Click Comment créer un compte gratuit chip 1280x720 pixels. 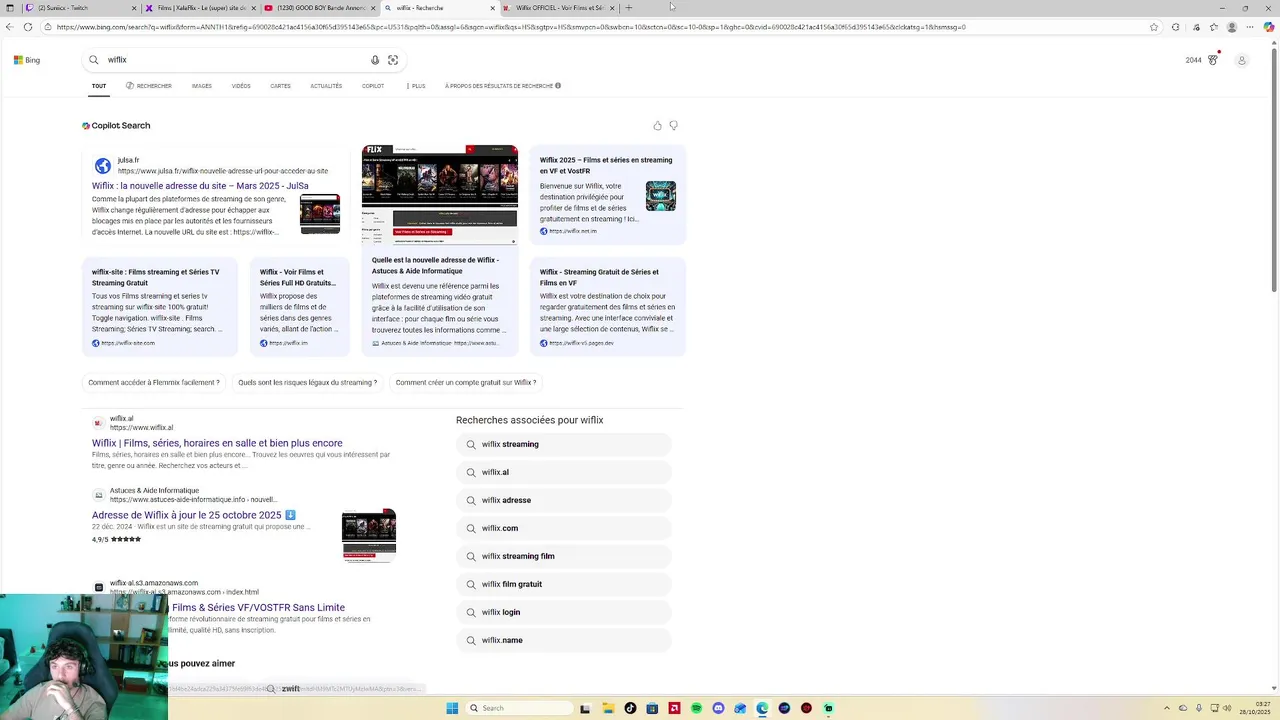(x=465, y=382)
